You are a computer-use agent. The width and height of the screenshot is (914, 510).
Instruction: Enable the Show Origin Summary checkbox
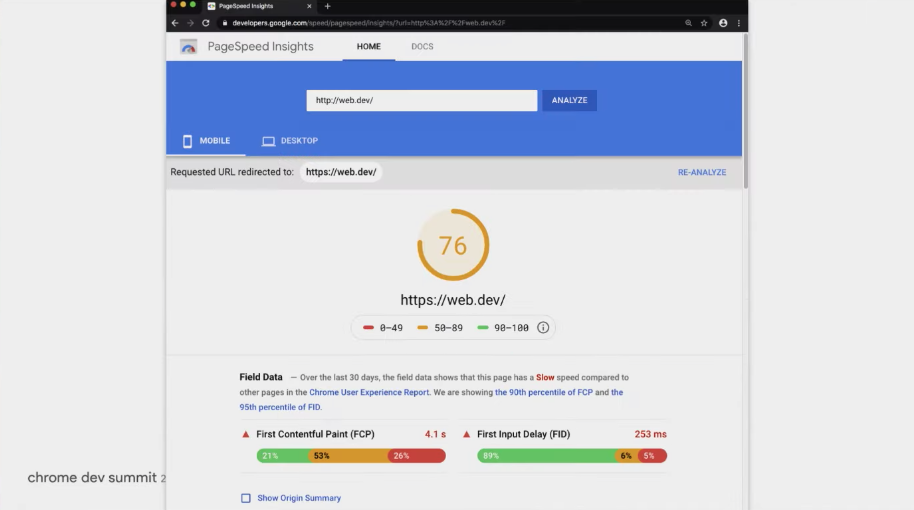tap(246, 498)
